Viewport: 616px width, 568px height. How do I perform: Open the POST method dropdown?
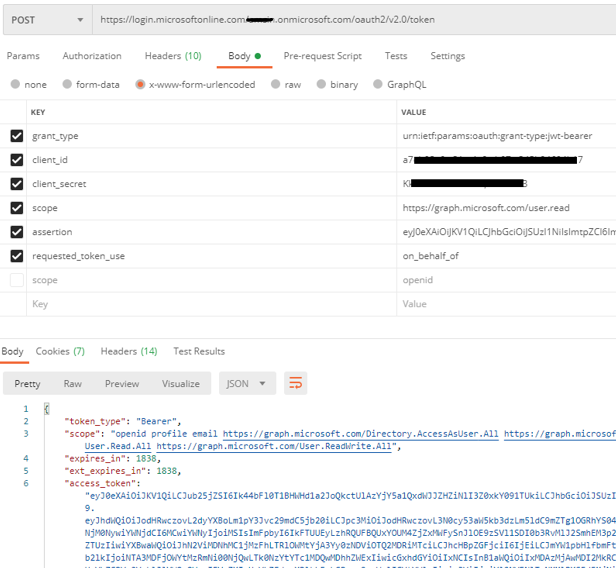48,20
